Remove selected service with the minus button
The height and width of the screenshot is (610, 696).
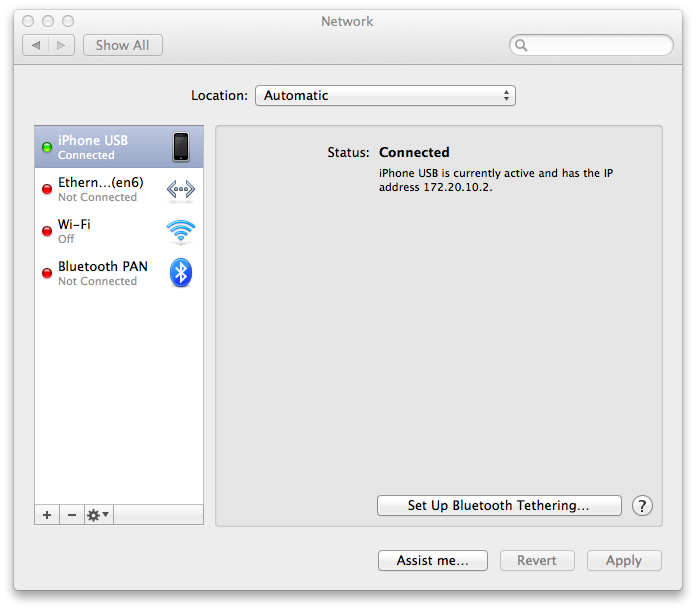point(72,515)
